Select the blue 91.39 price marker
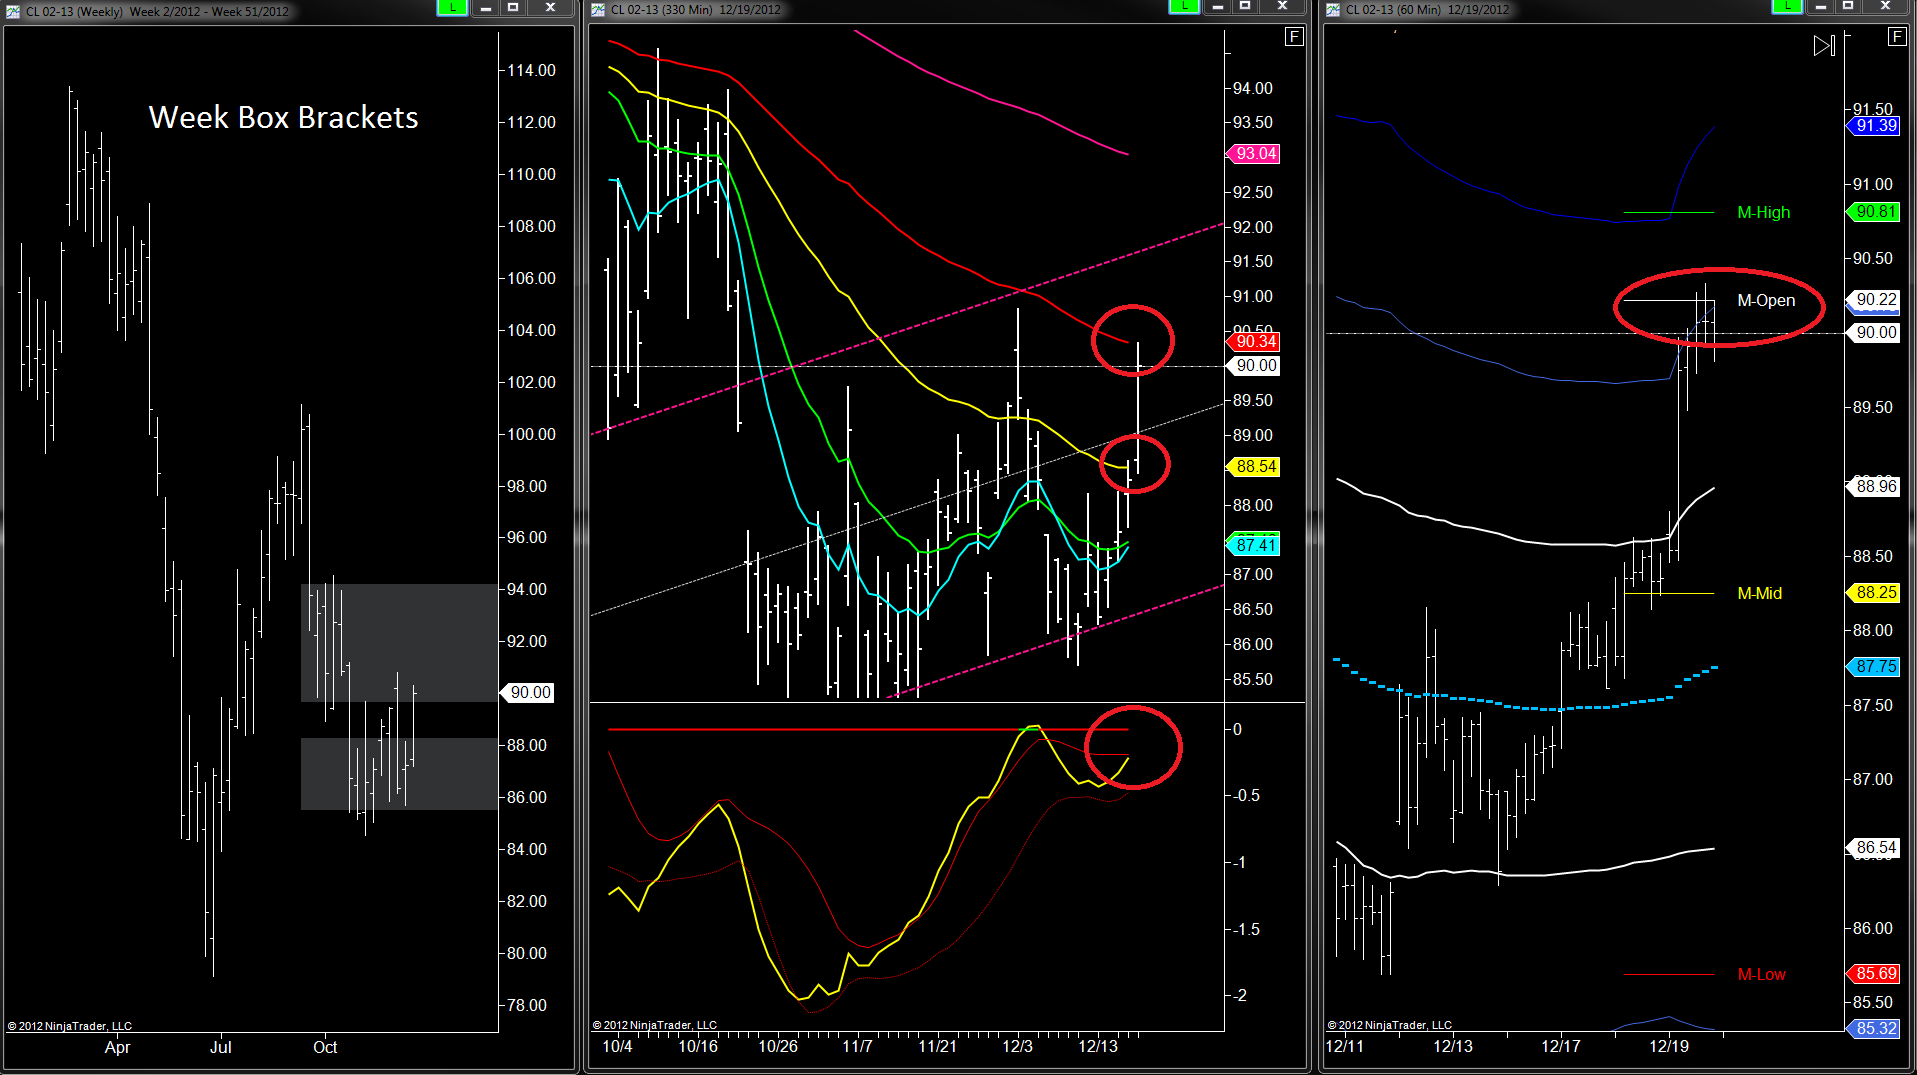The height and width of the screenshot is (1075, 1917). tap(1873, 126)
